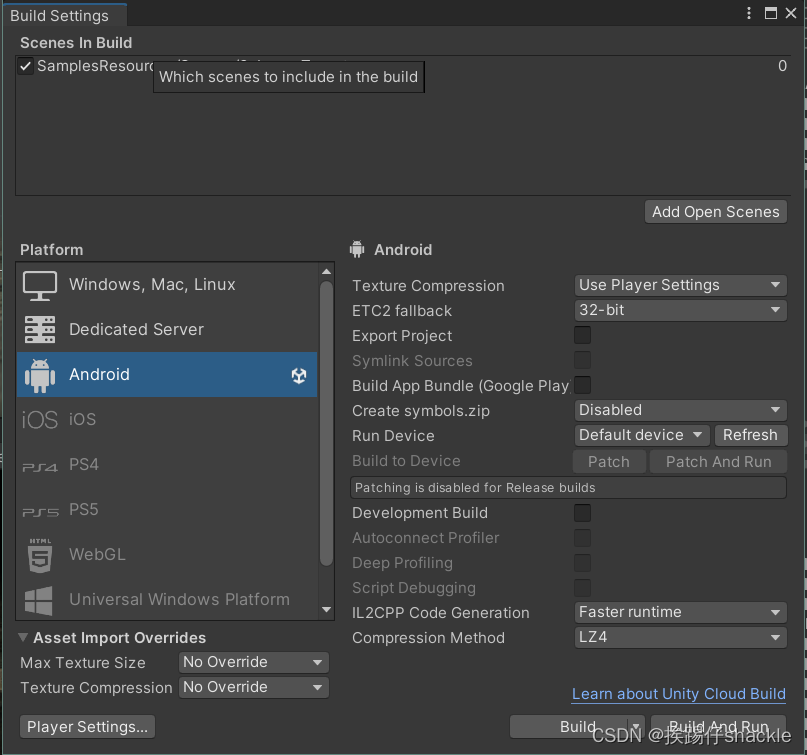
Task: Uncheck the SamplesResources scene checkbox
Action: [x=25, y=66]
